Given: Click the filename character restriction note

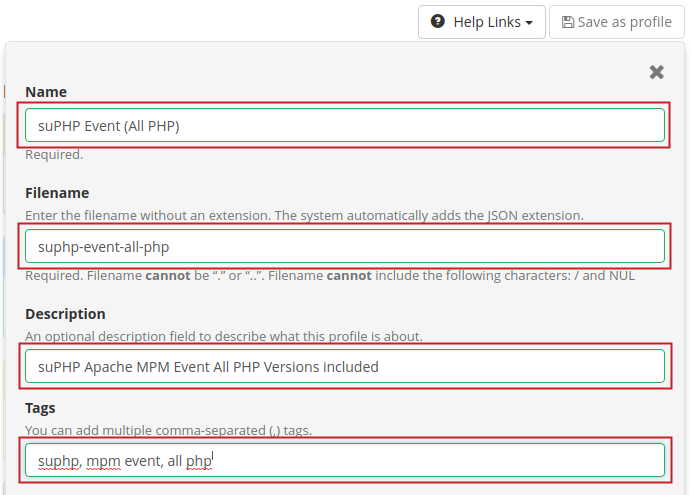Looking at the screenshot, I should [x=330, y=275].
